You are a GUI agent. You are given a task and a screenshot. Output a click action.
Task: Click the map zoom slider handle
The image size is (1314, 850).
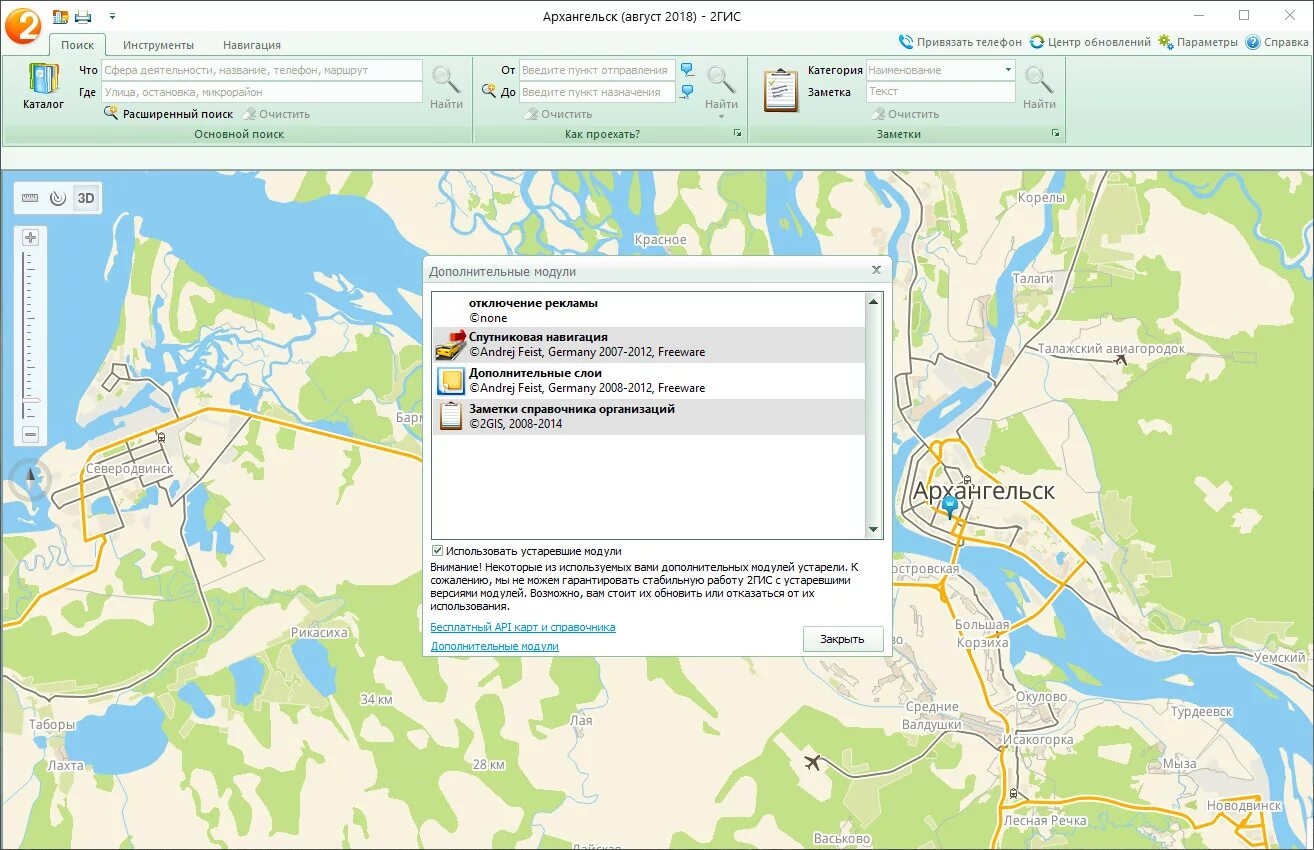pos(31,400)
